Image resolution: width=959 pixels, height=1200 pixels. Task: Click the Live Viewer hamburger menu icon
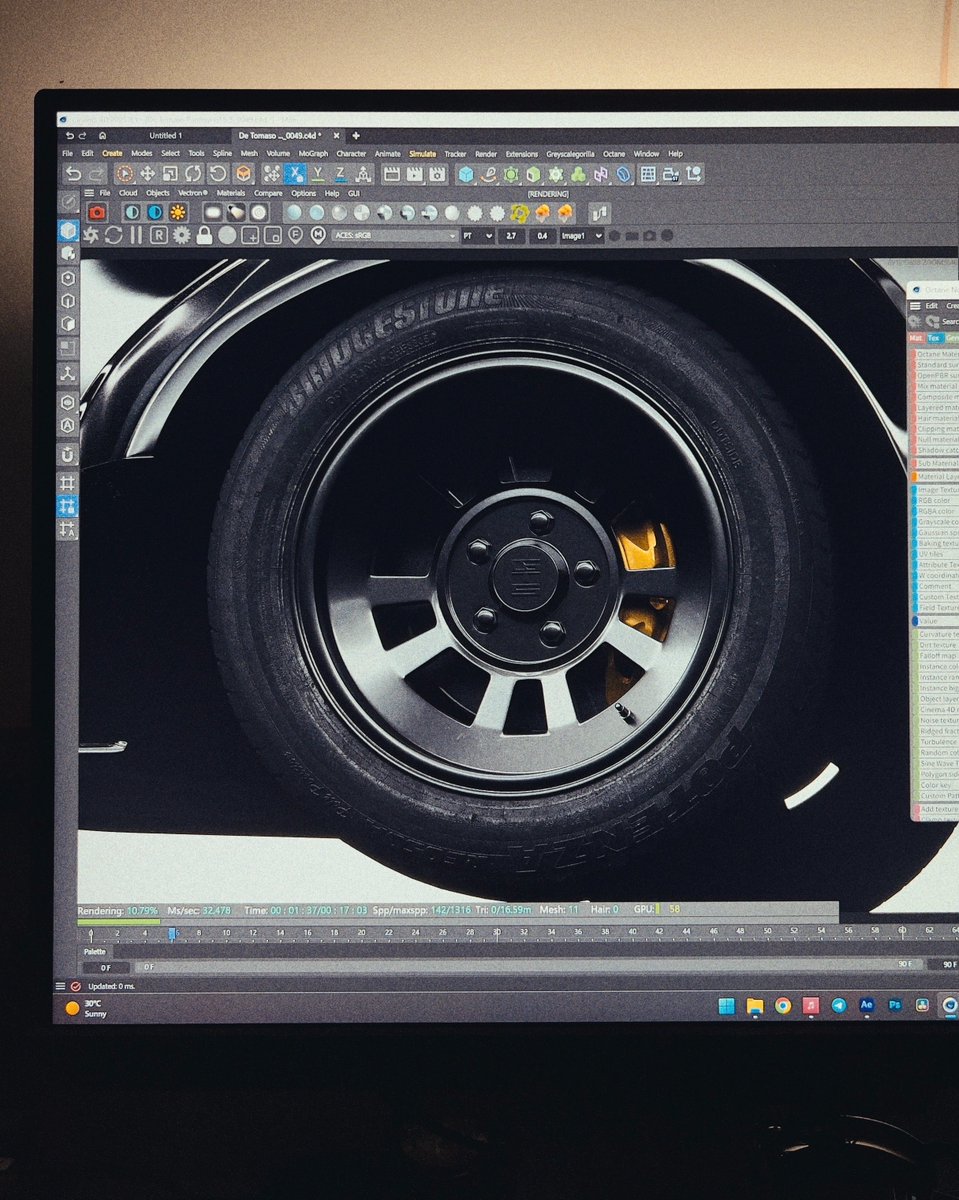[x=89, y=192]
